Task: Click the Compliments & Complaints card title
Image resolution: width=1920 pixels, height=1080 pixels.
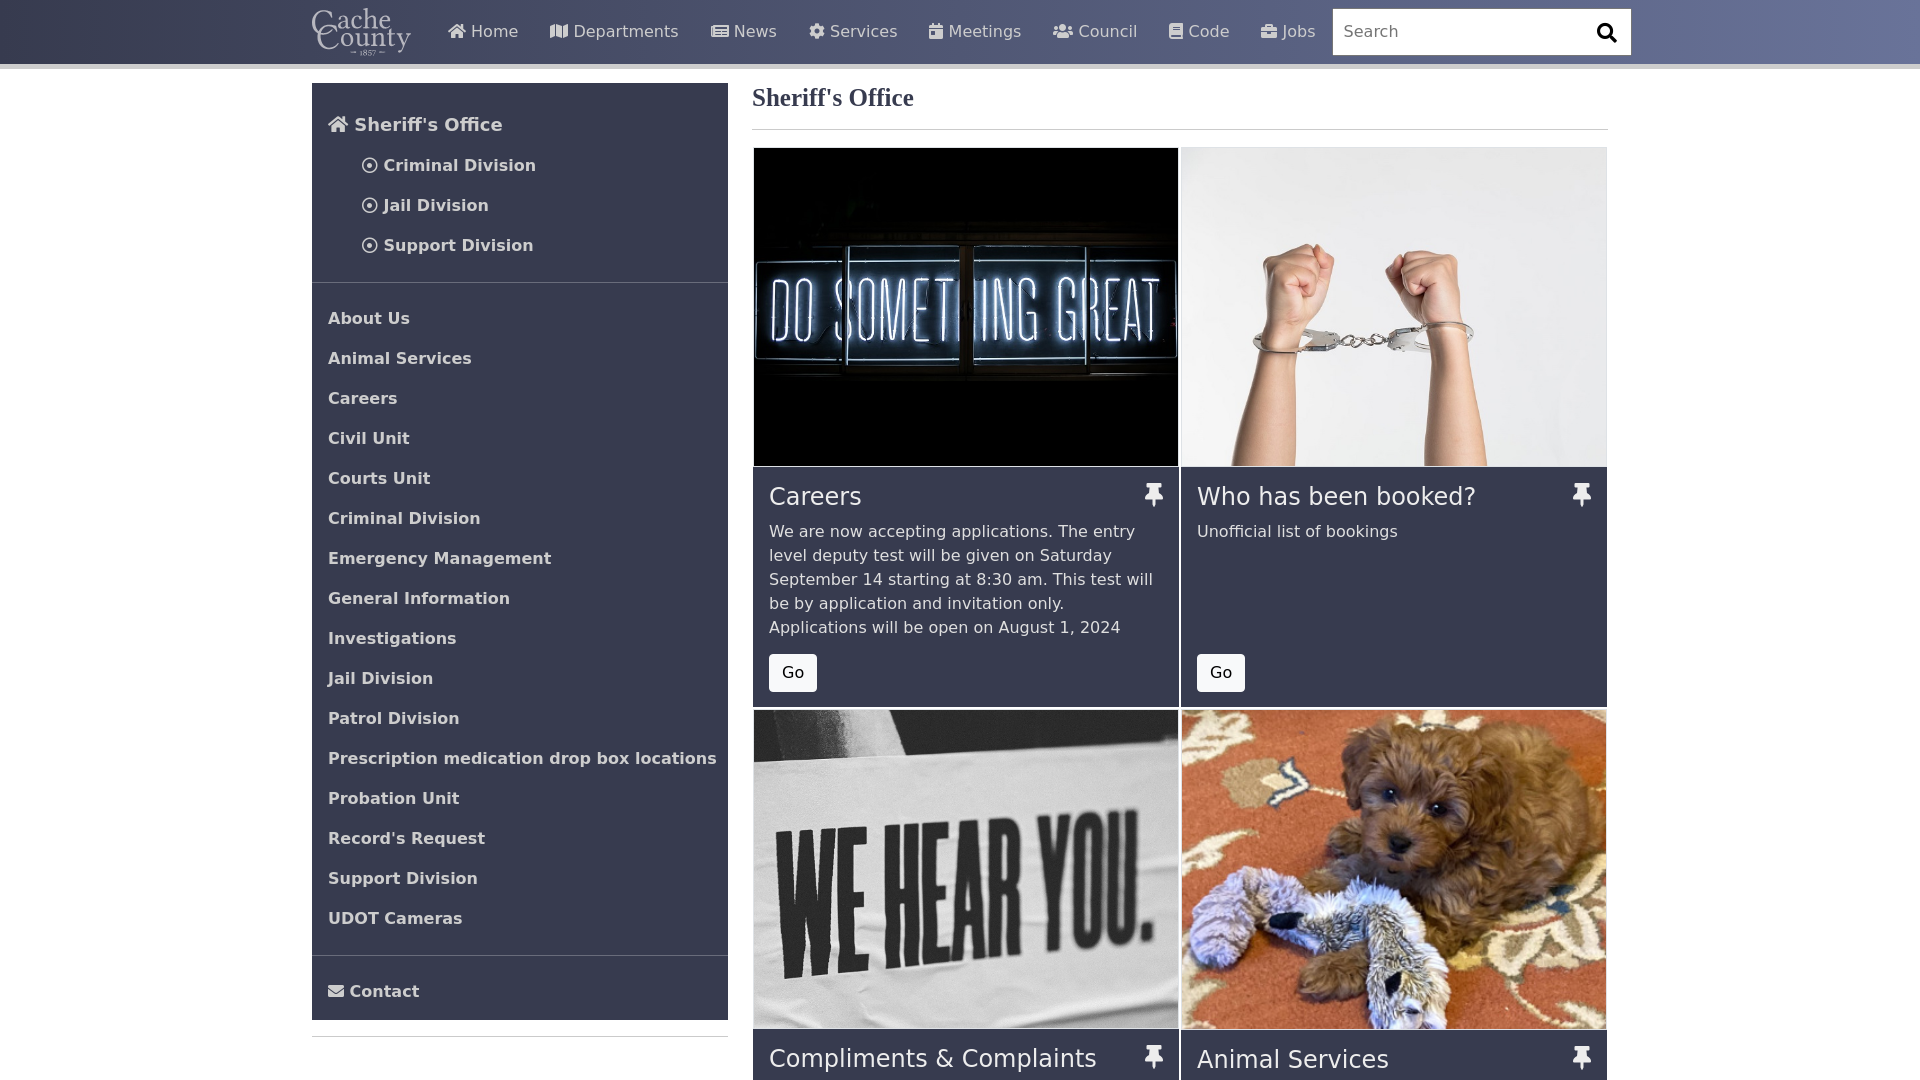Action: (932, 1058)
